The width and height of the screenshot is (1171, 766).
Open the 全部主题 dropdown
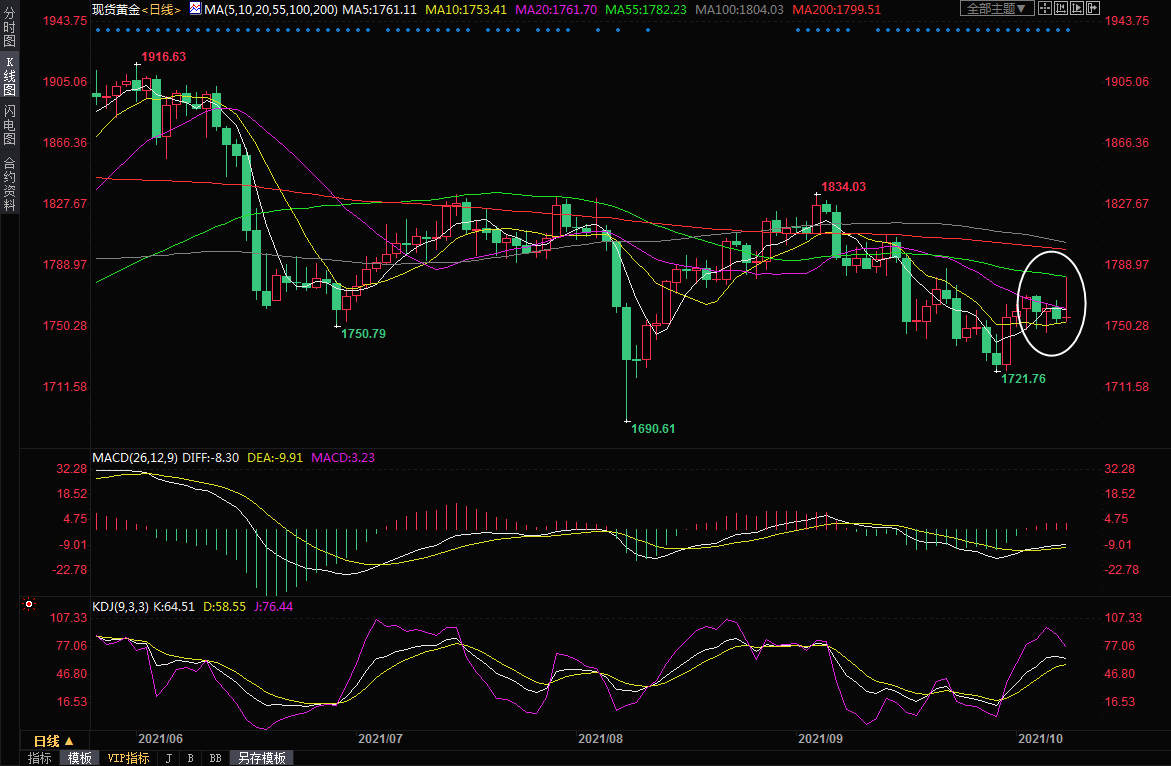pyautogui.click(x=996, y=9)
